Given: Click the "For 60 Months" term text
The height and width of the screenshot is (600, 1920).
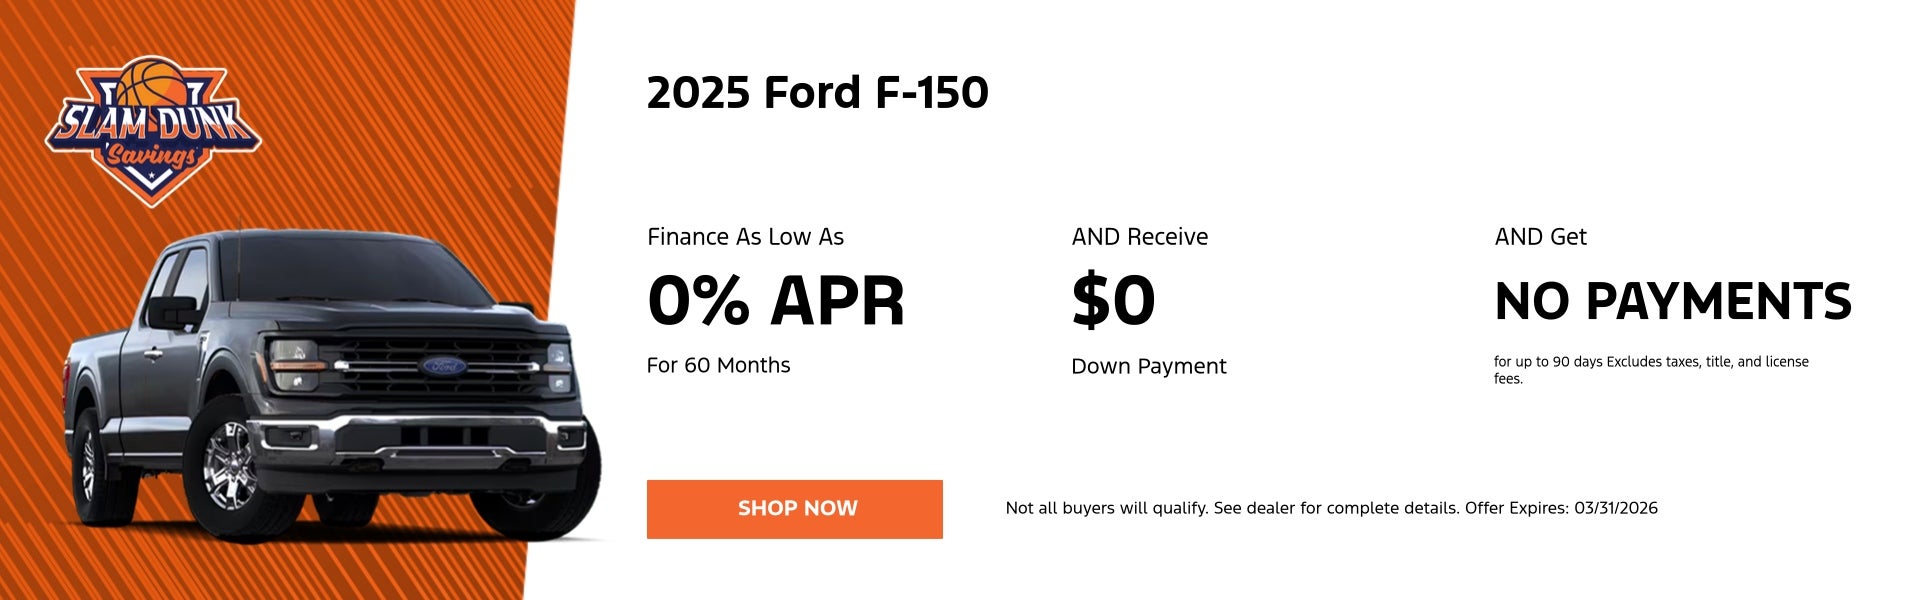Looking at the screenshot, I should [718, 366].
